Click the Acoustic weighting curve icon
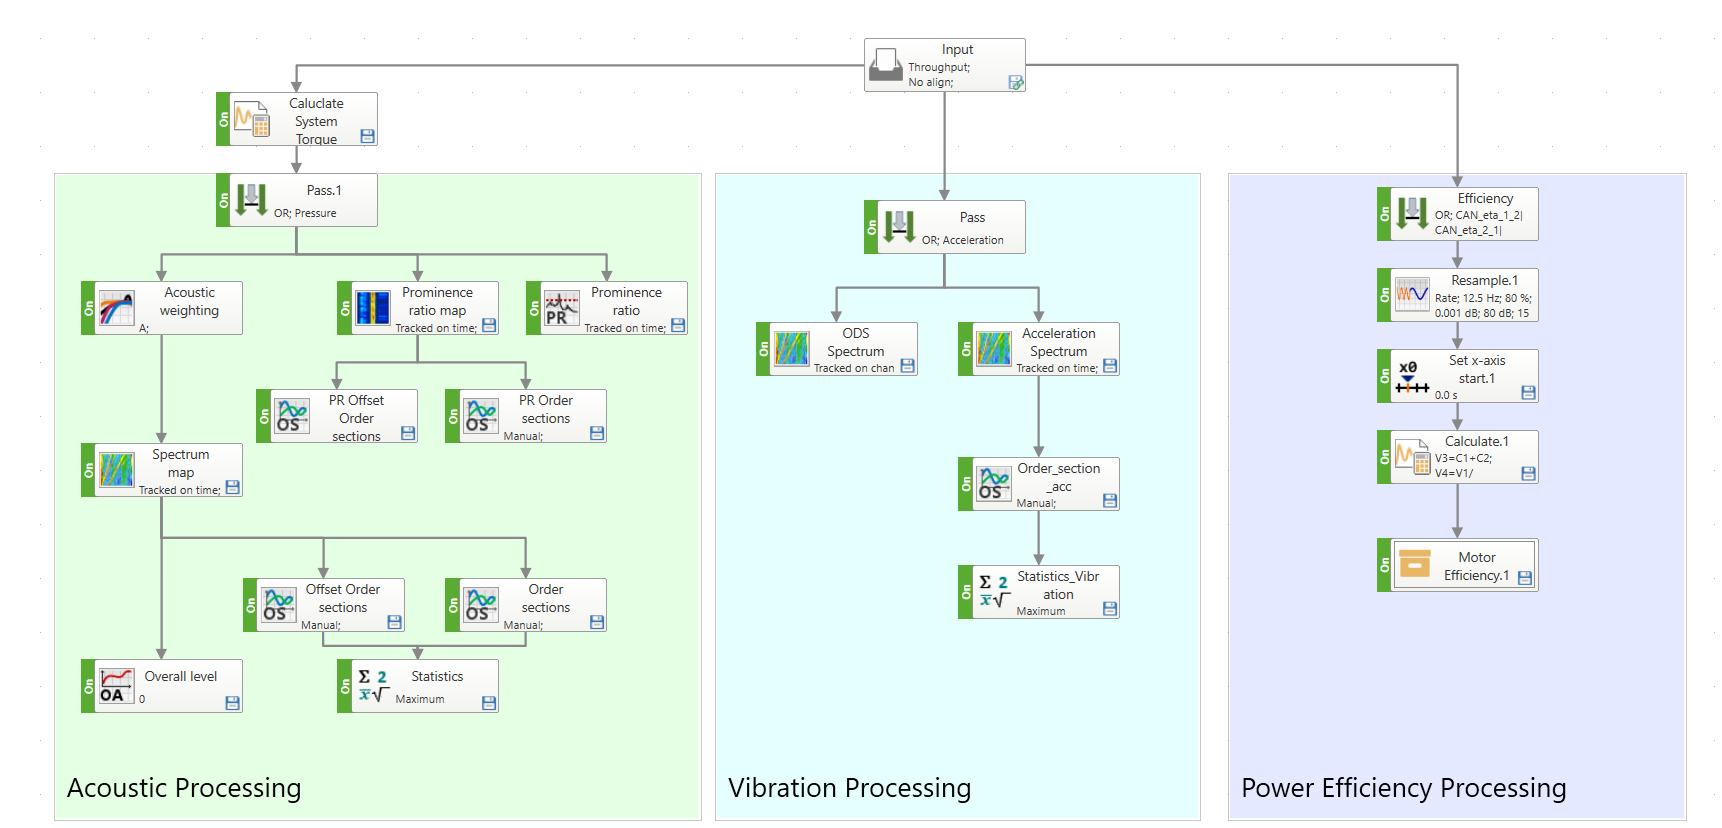Image resolution: width=1722 pixels, height=828 pixels. (x=116, y=308)
